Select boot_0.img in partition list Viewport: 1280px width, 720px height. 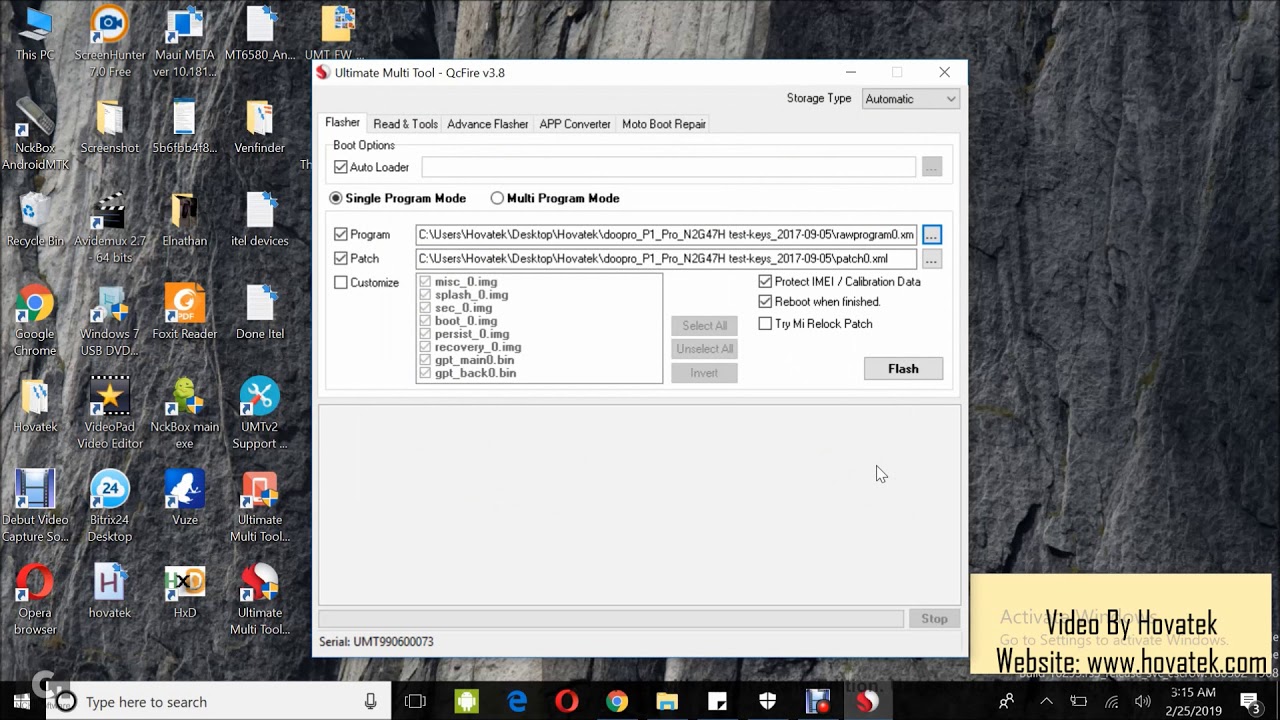466,321
